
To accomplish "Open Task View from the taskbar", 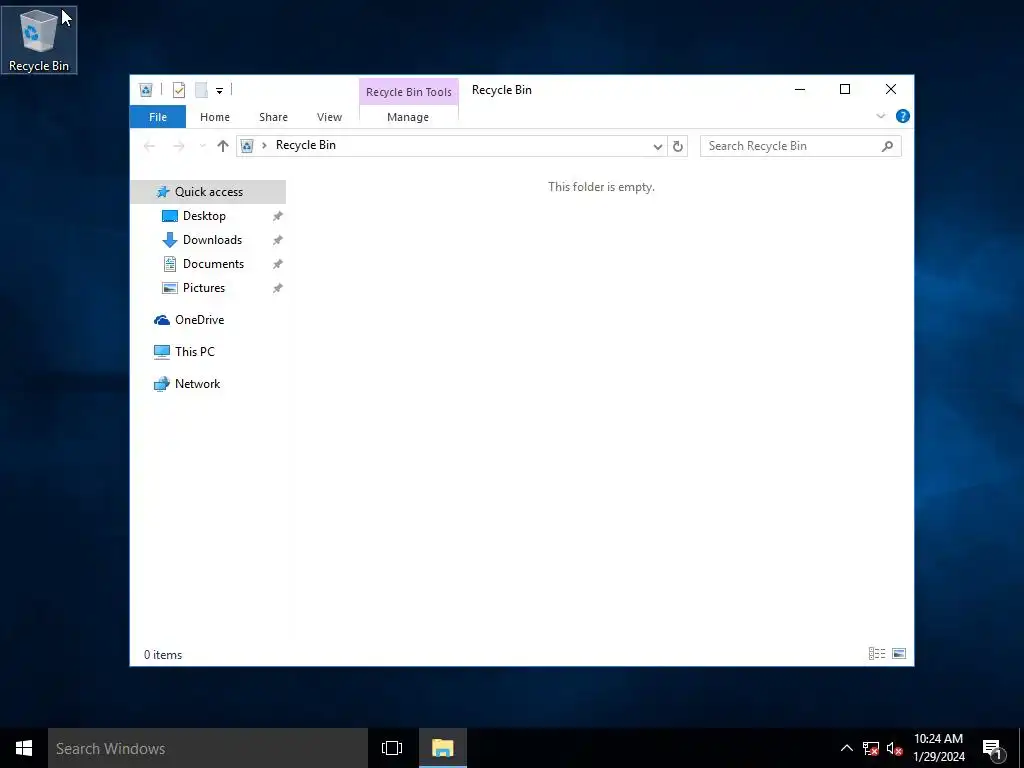I will click(392, 748).
